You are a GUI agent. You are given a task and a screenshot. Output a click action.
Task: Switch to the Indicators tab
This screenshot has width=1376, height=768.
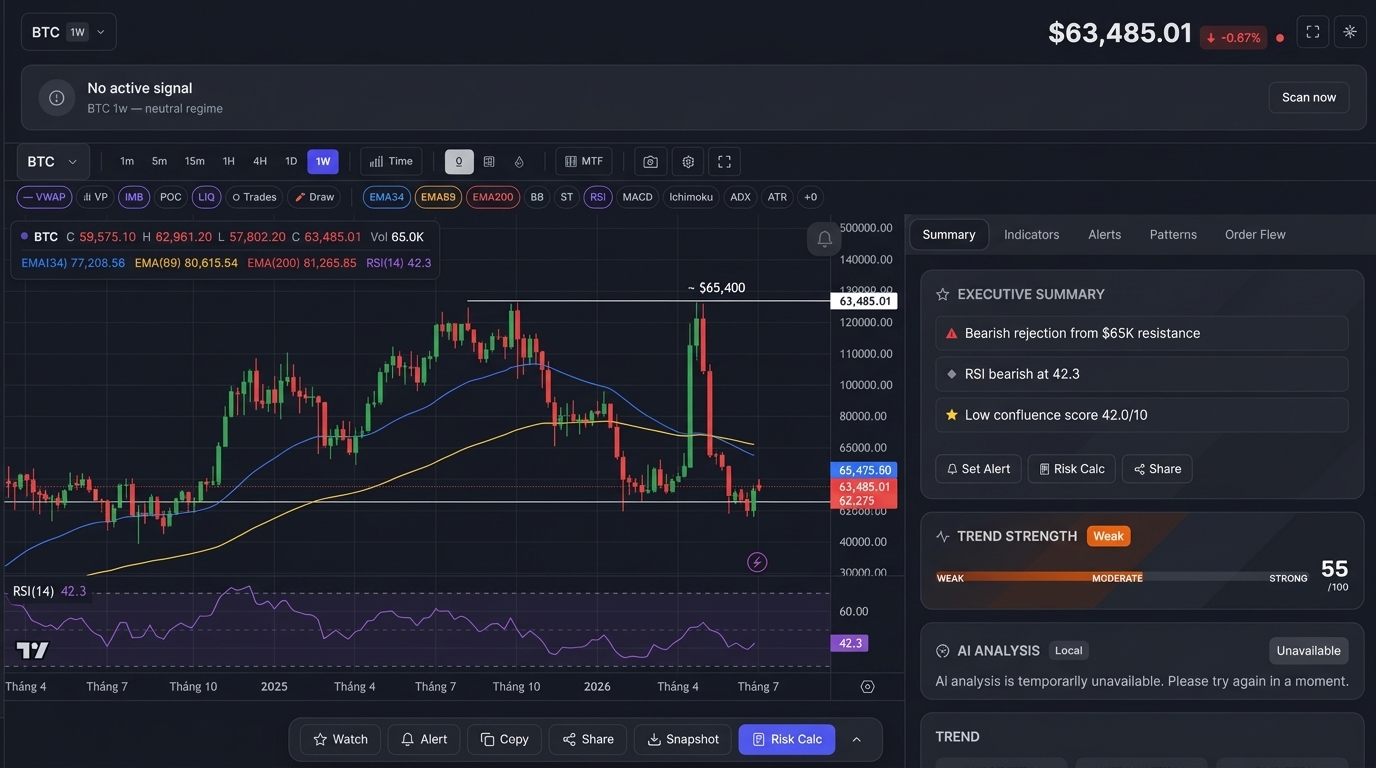pyautogui.click(x=1031, y=235)
